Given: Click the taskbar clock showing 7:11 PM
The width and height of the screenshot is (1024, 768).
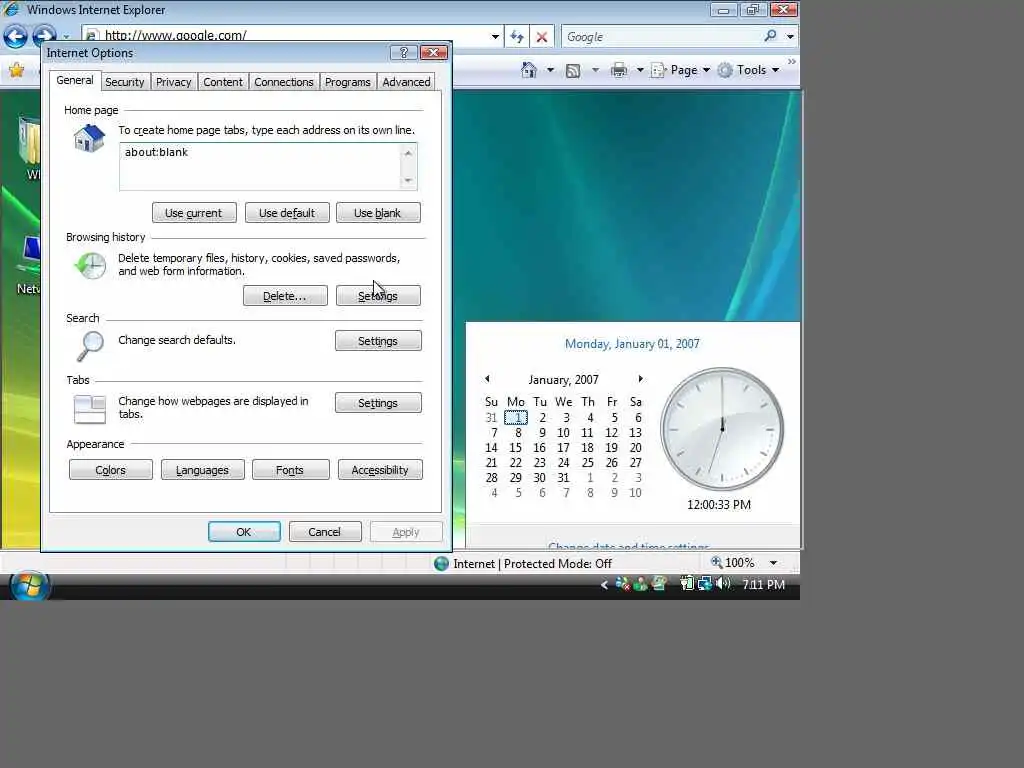Looking at the screenshot, I should 763,584.
